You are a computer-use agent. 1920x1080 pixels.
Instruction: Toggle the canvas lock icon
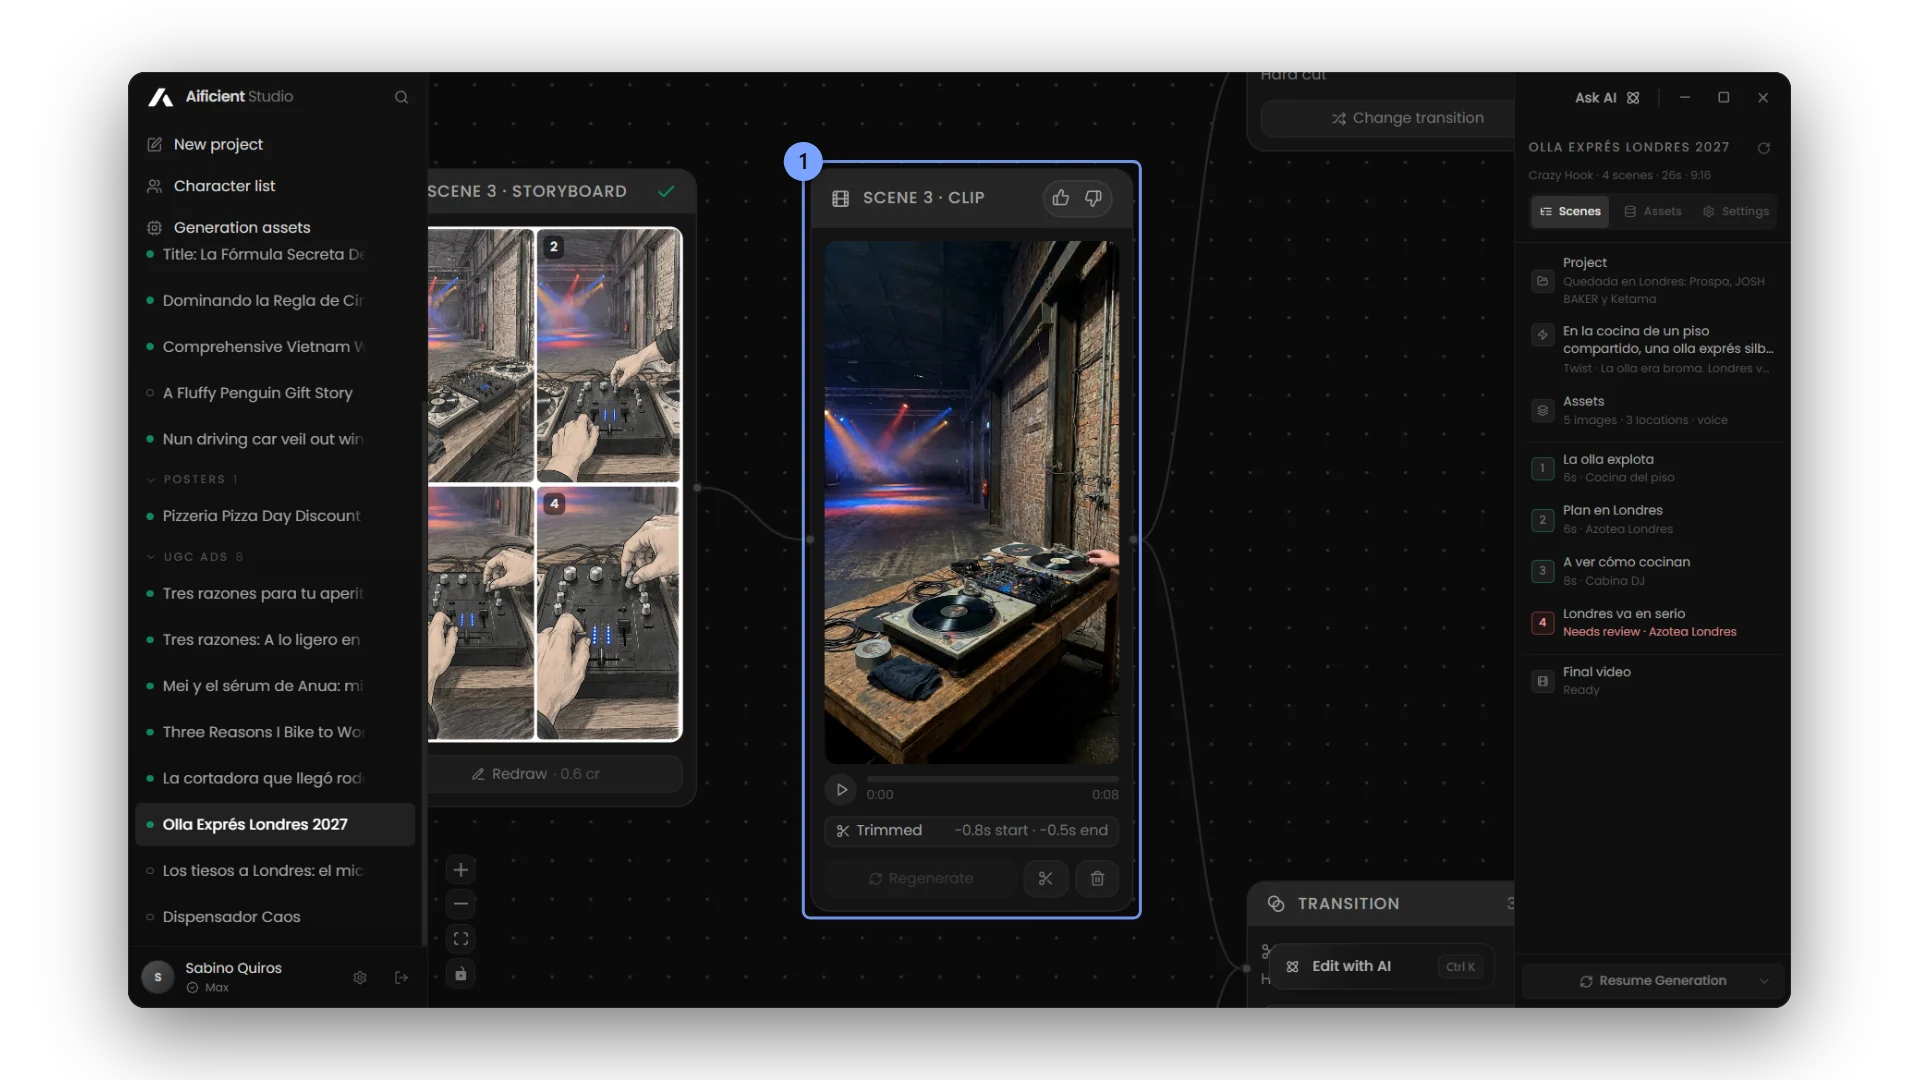click(x=461, y=974)
